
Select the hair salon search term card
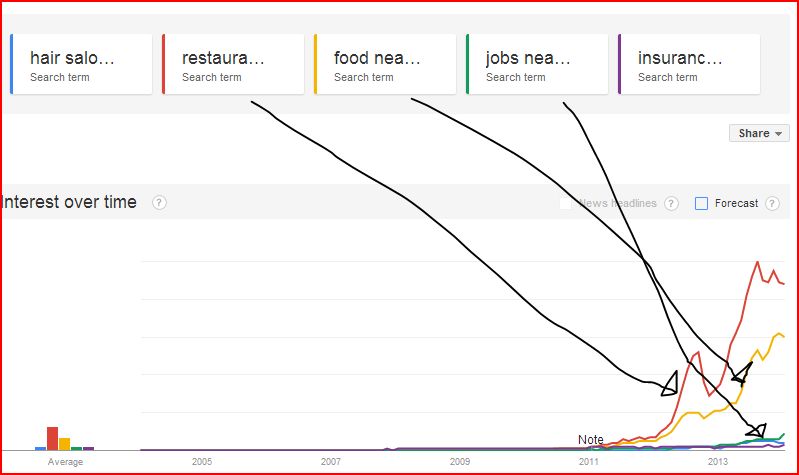point(81,64)
